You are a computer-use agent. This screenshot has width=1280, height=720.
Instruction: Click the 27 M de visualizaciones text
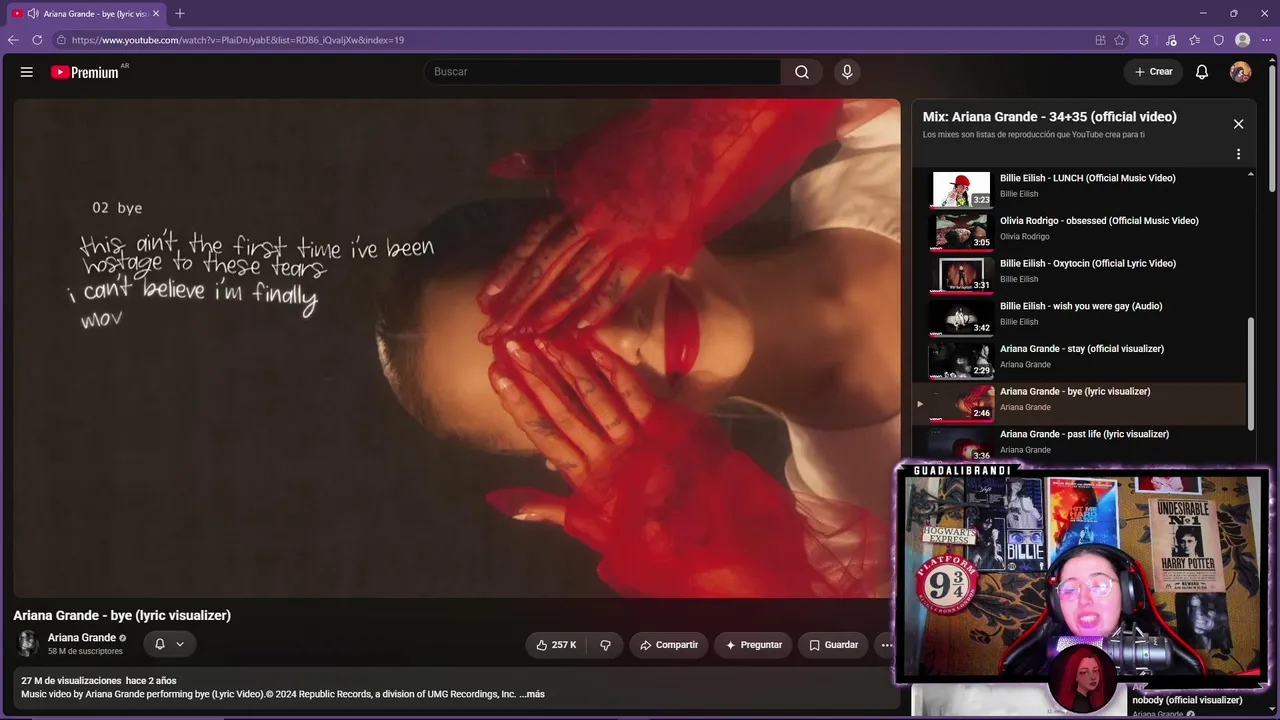[69, 681]
